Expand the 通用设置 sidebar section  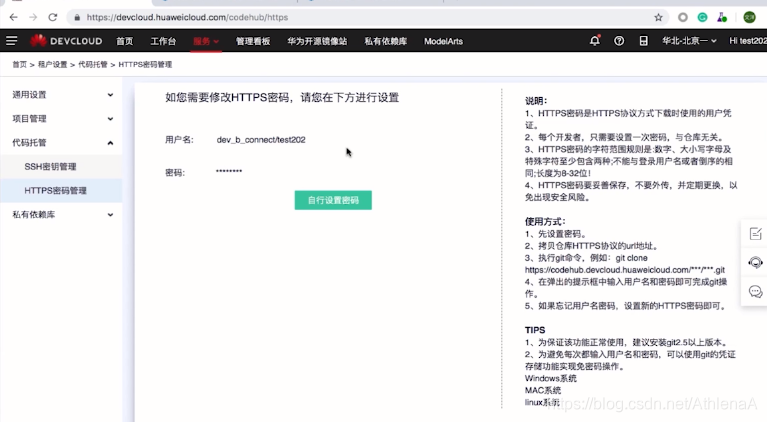tap(61, 94)
